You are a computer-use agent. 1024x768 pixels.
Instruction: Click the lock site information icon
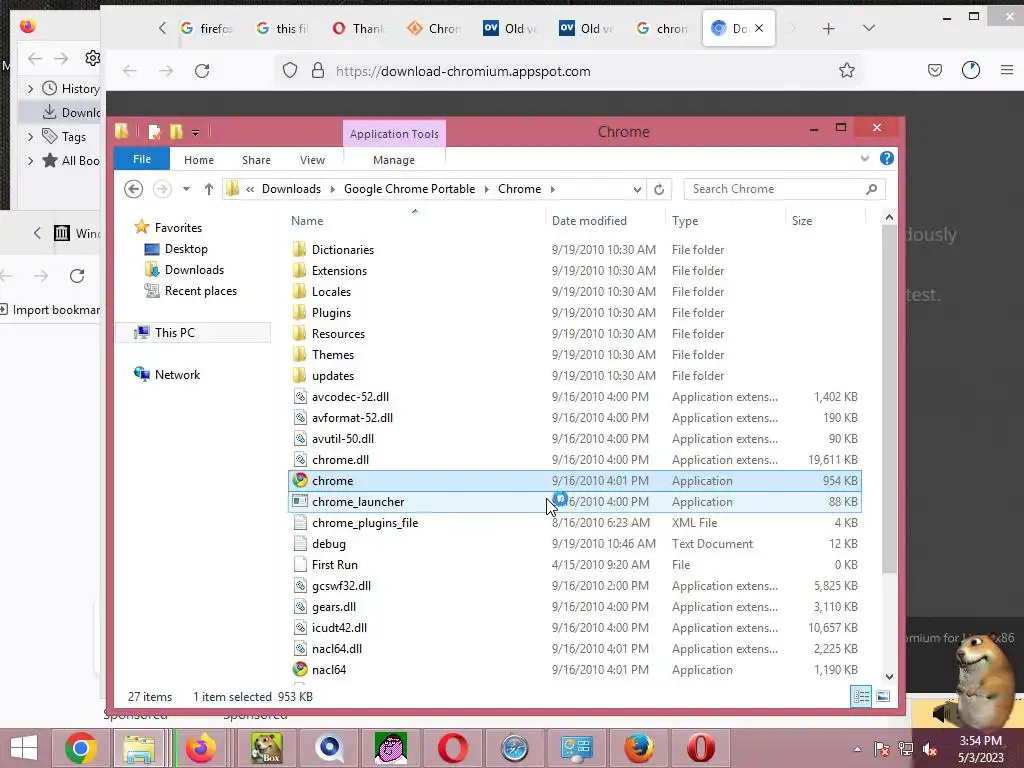tap(318, 71)
